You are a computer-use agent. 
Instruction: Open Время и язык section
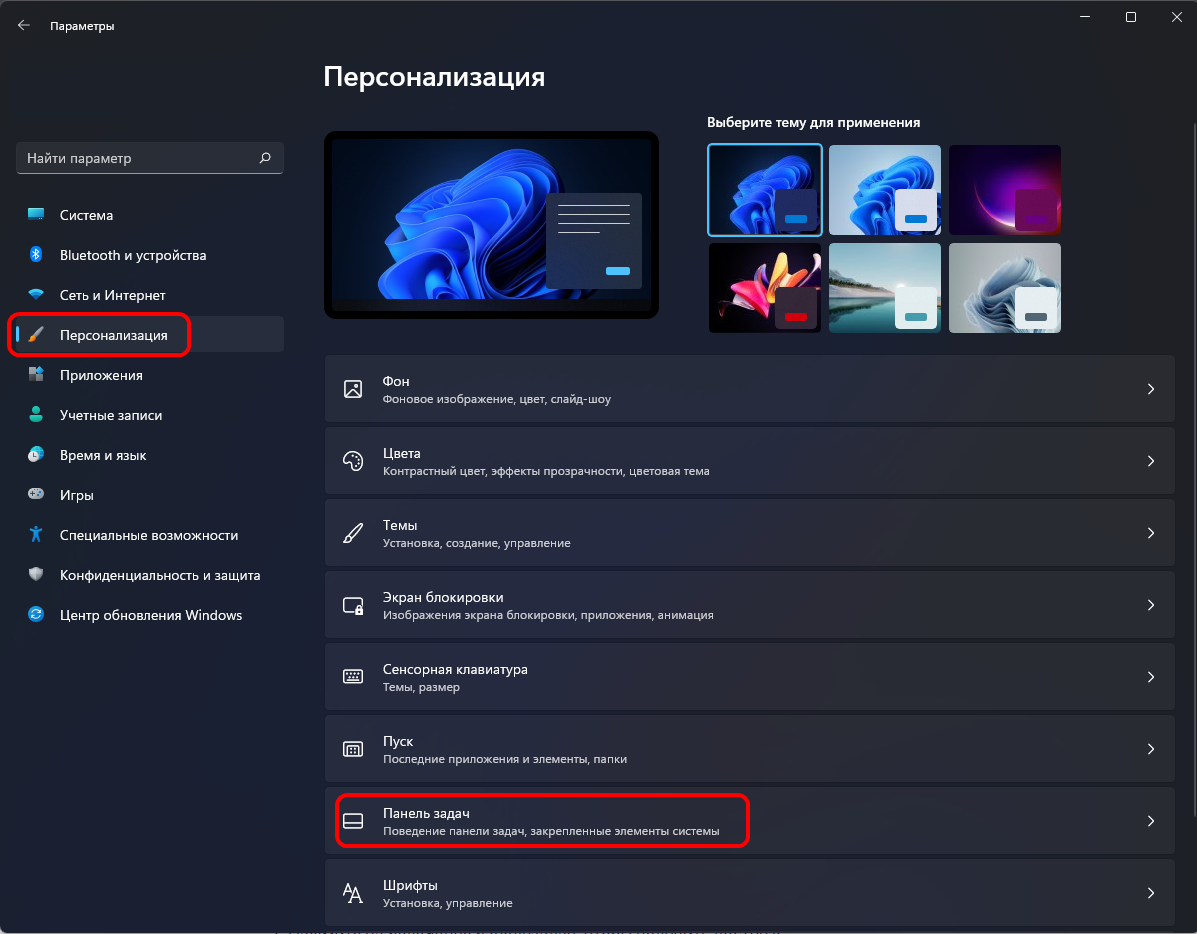click(150, 454)
